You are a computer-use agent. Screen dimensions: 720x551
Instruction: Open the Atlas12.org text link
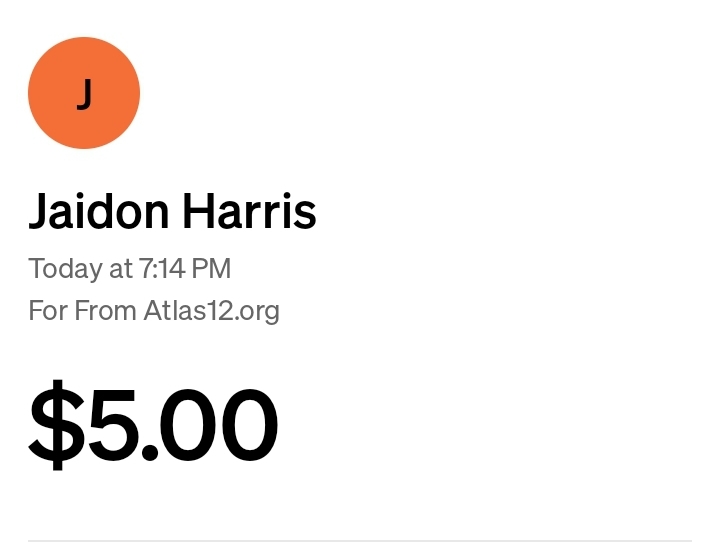(x=212, y=311)
